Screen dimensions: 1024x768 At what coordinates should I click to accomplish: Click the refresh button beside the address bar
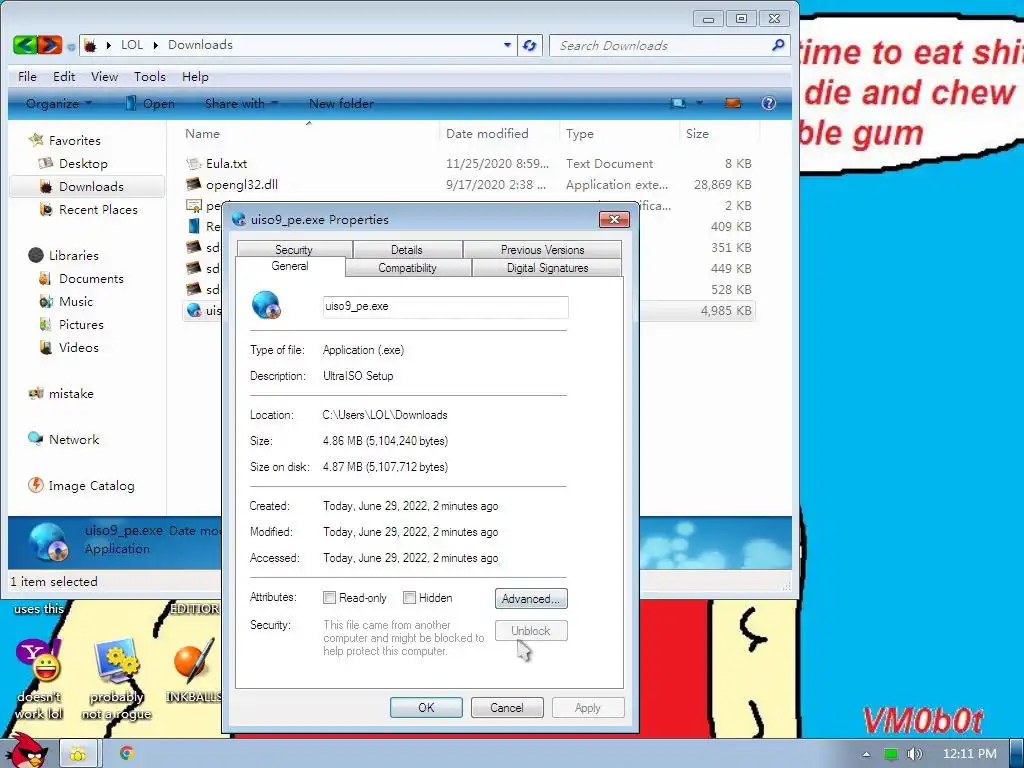[530, 46]
